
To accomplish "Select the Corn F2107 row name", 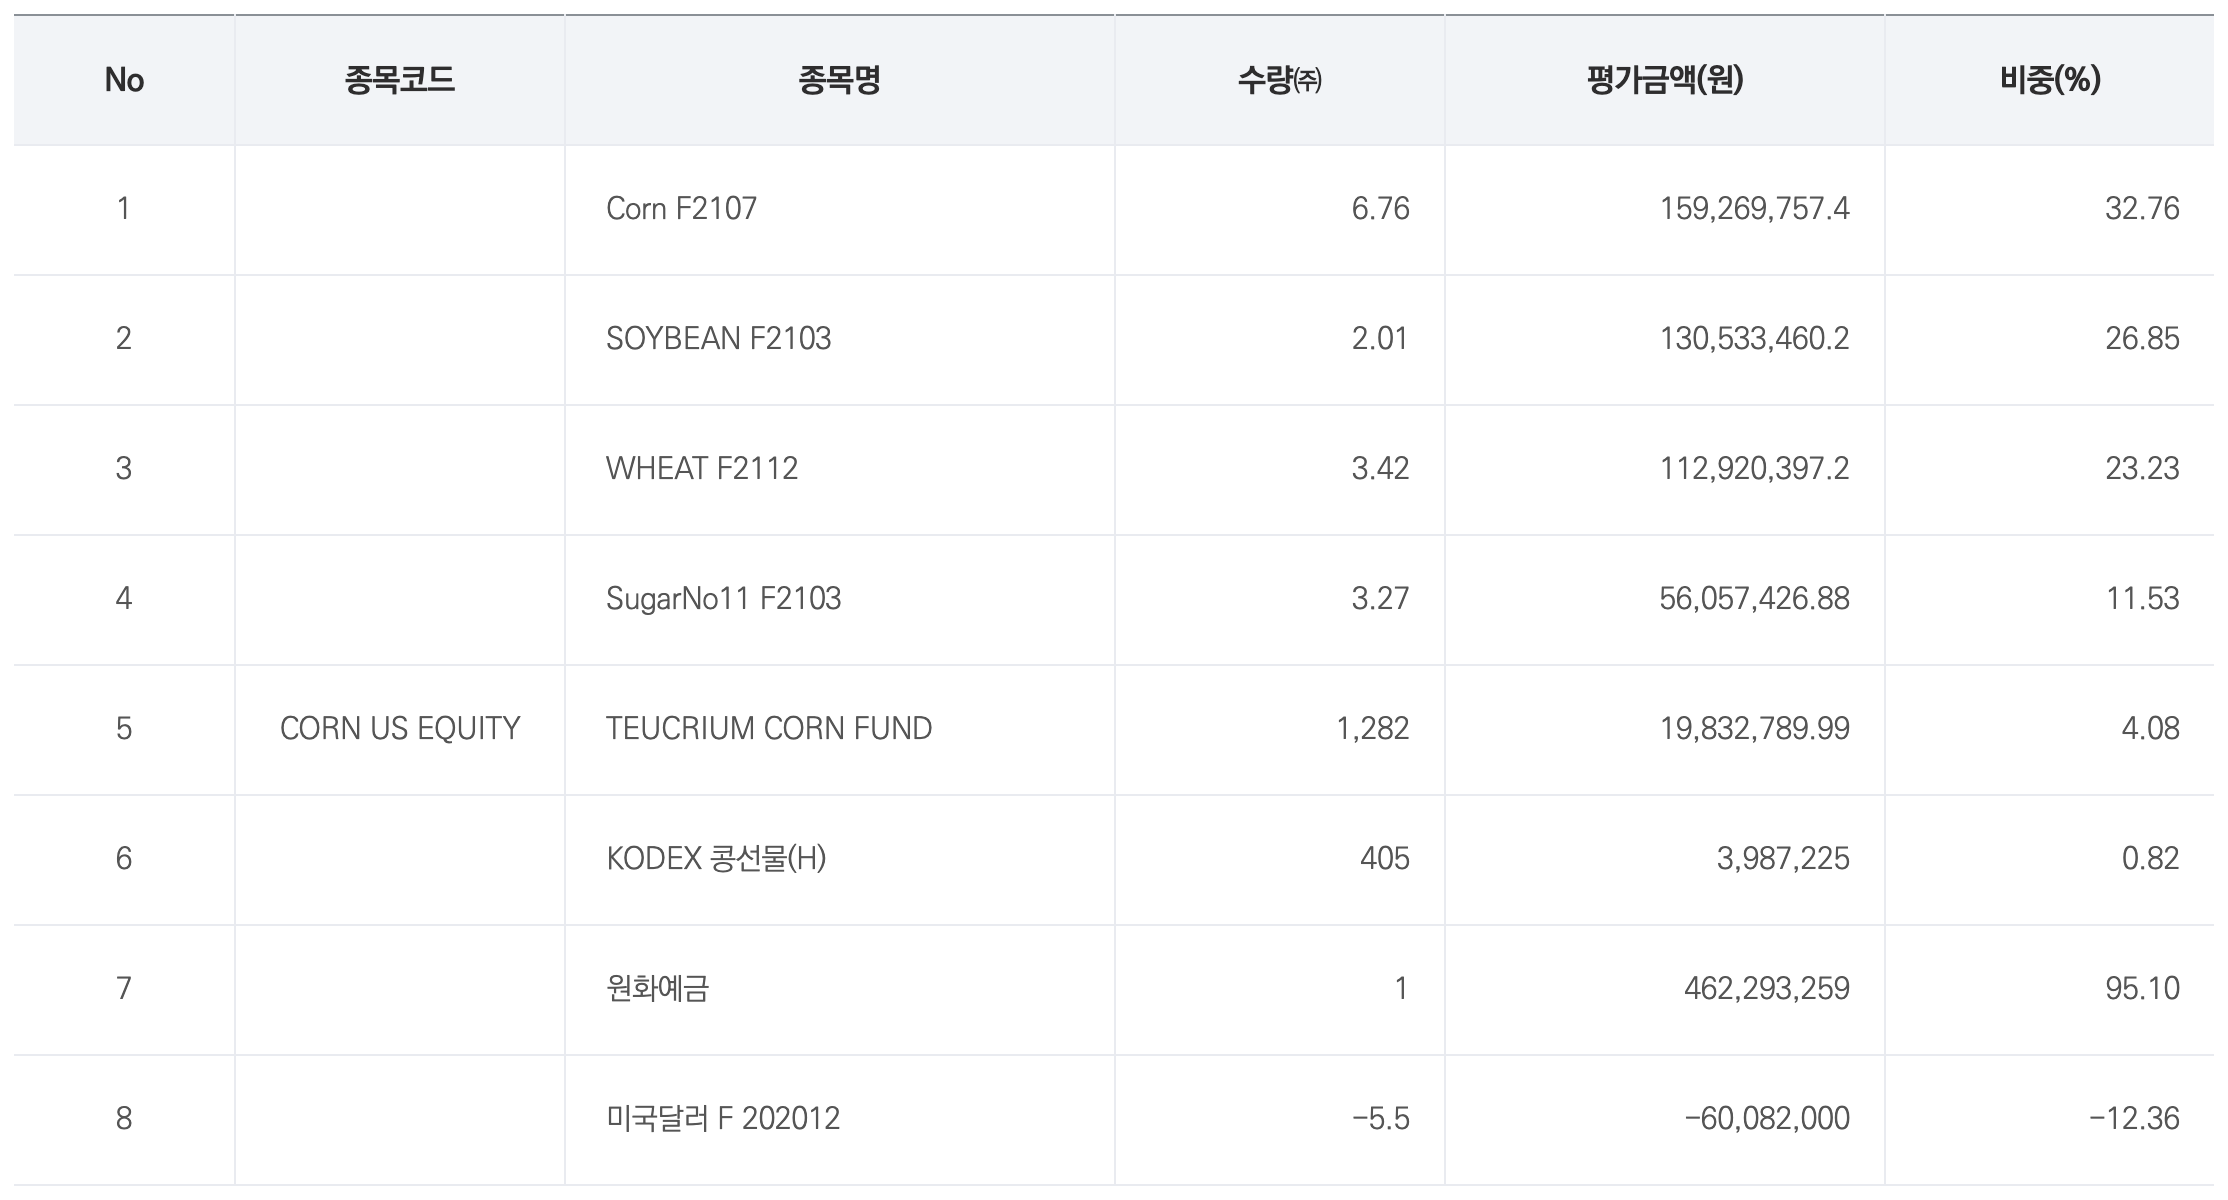I will pyautogui.click(x=681, y=209).
